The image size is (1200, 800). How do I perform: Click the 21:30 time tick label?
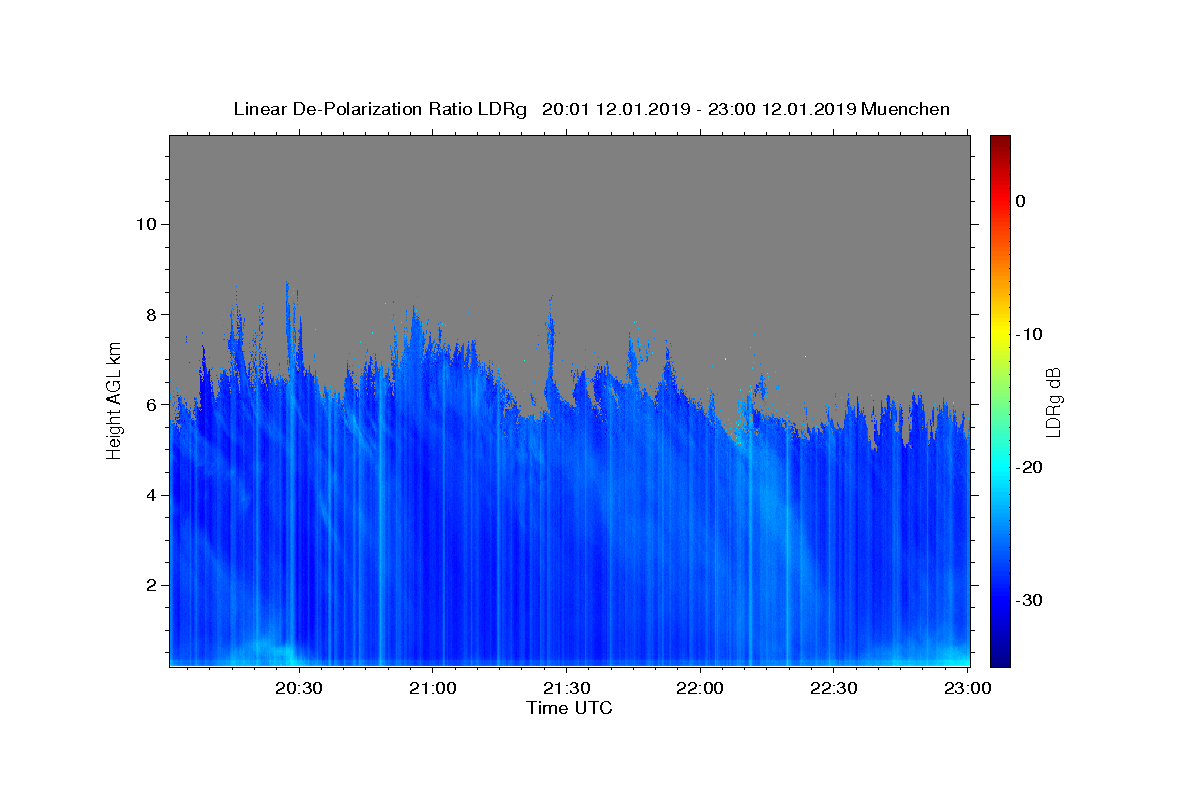566,689
